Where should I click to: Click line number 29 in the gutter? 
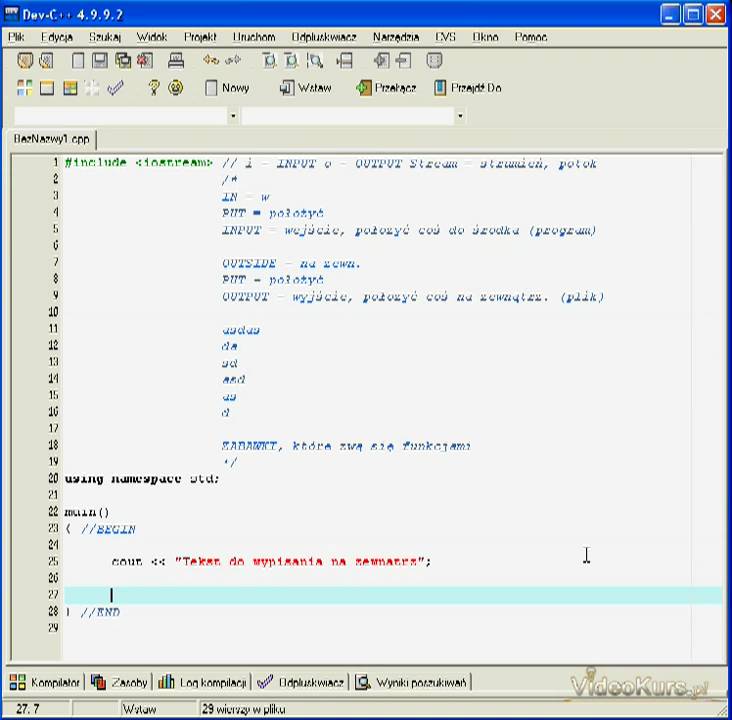pyautogui.click(x=53, y=628)
